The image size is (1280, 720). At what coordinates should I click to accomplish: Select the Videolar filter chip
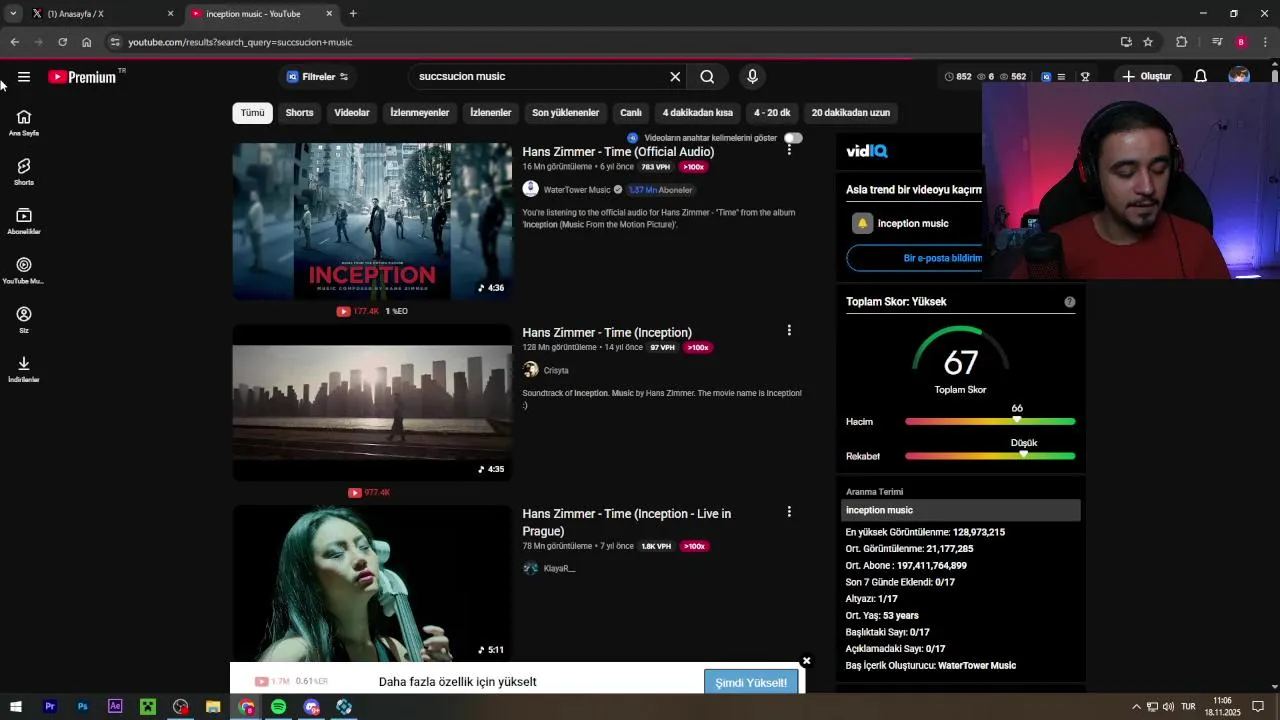point(352,113)
